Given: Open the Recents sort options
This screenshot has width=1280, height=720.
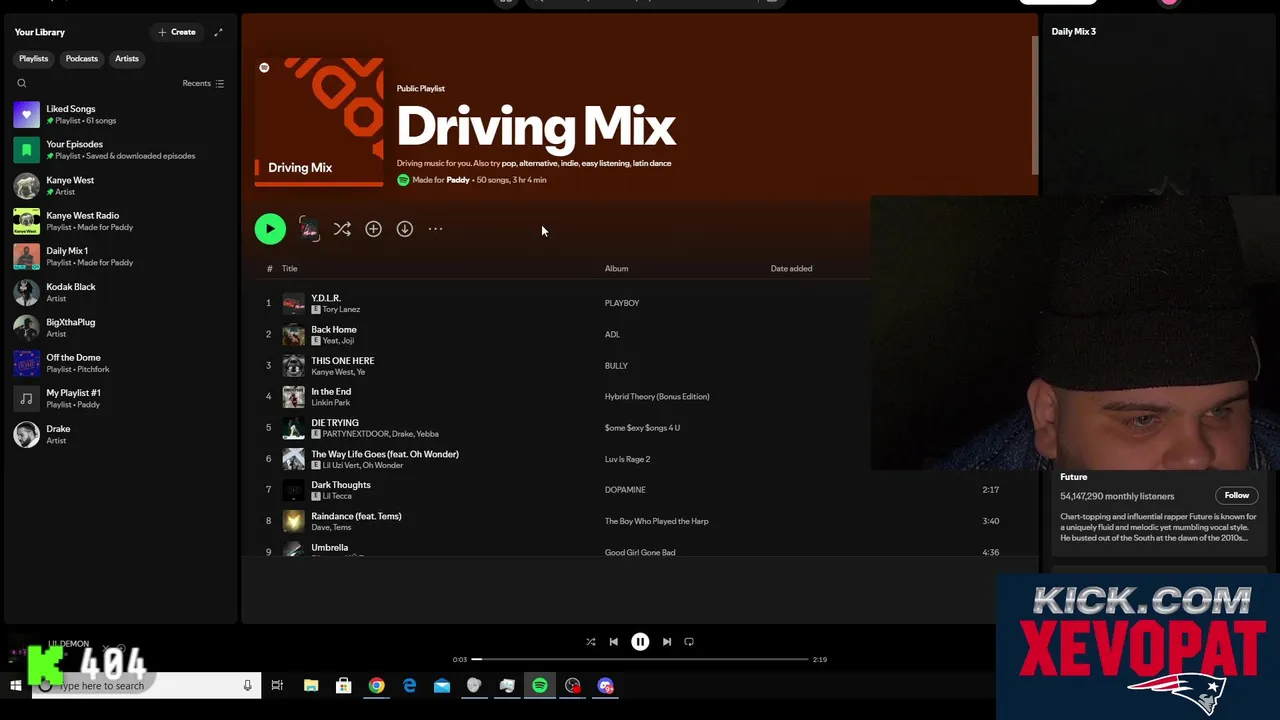Looking at the screenshot, I should (203, 83).
